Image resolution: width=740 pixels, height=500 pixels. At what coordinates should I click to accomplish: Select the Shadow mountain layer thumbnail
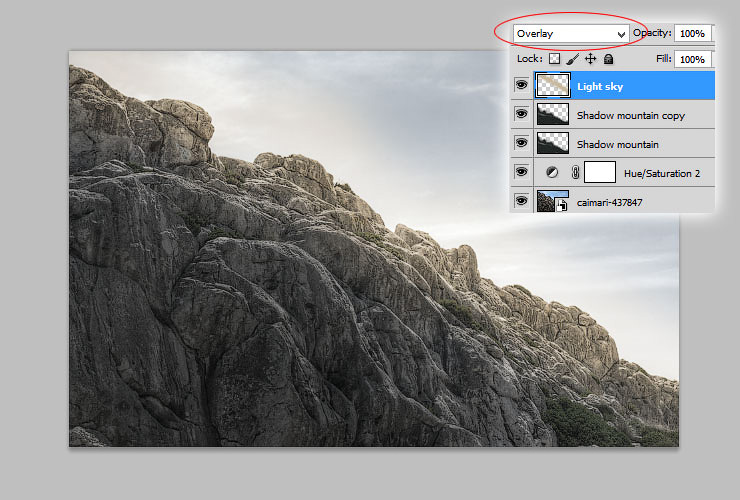pos(553,143)
